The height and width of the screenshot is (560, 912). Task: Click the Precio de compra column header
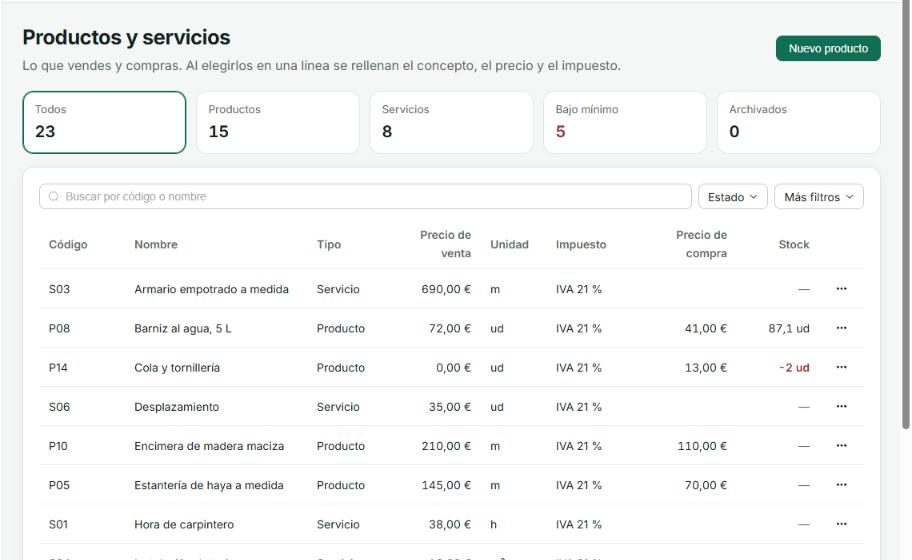coord(701,244)
